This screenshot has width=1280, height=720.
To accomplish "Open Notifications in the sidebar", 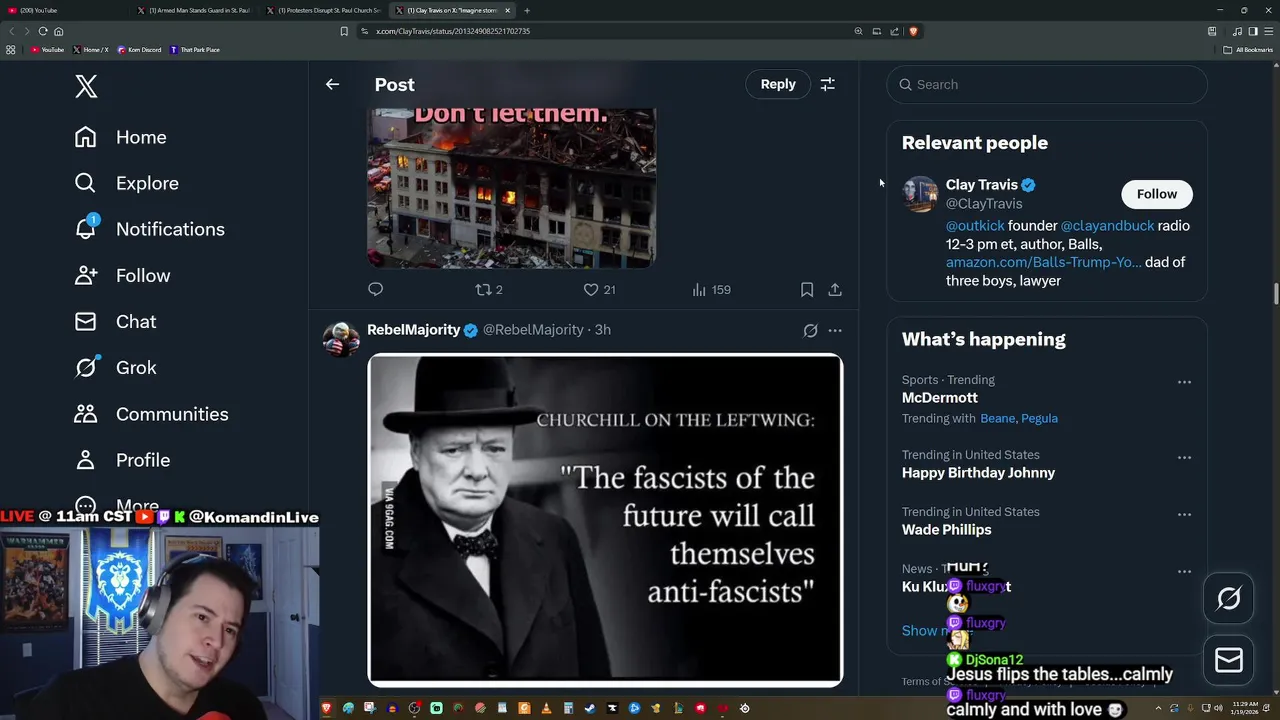I will 149,229.
